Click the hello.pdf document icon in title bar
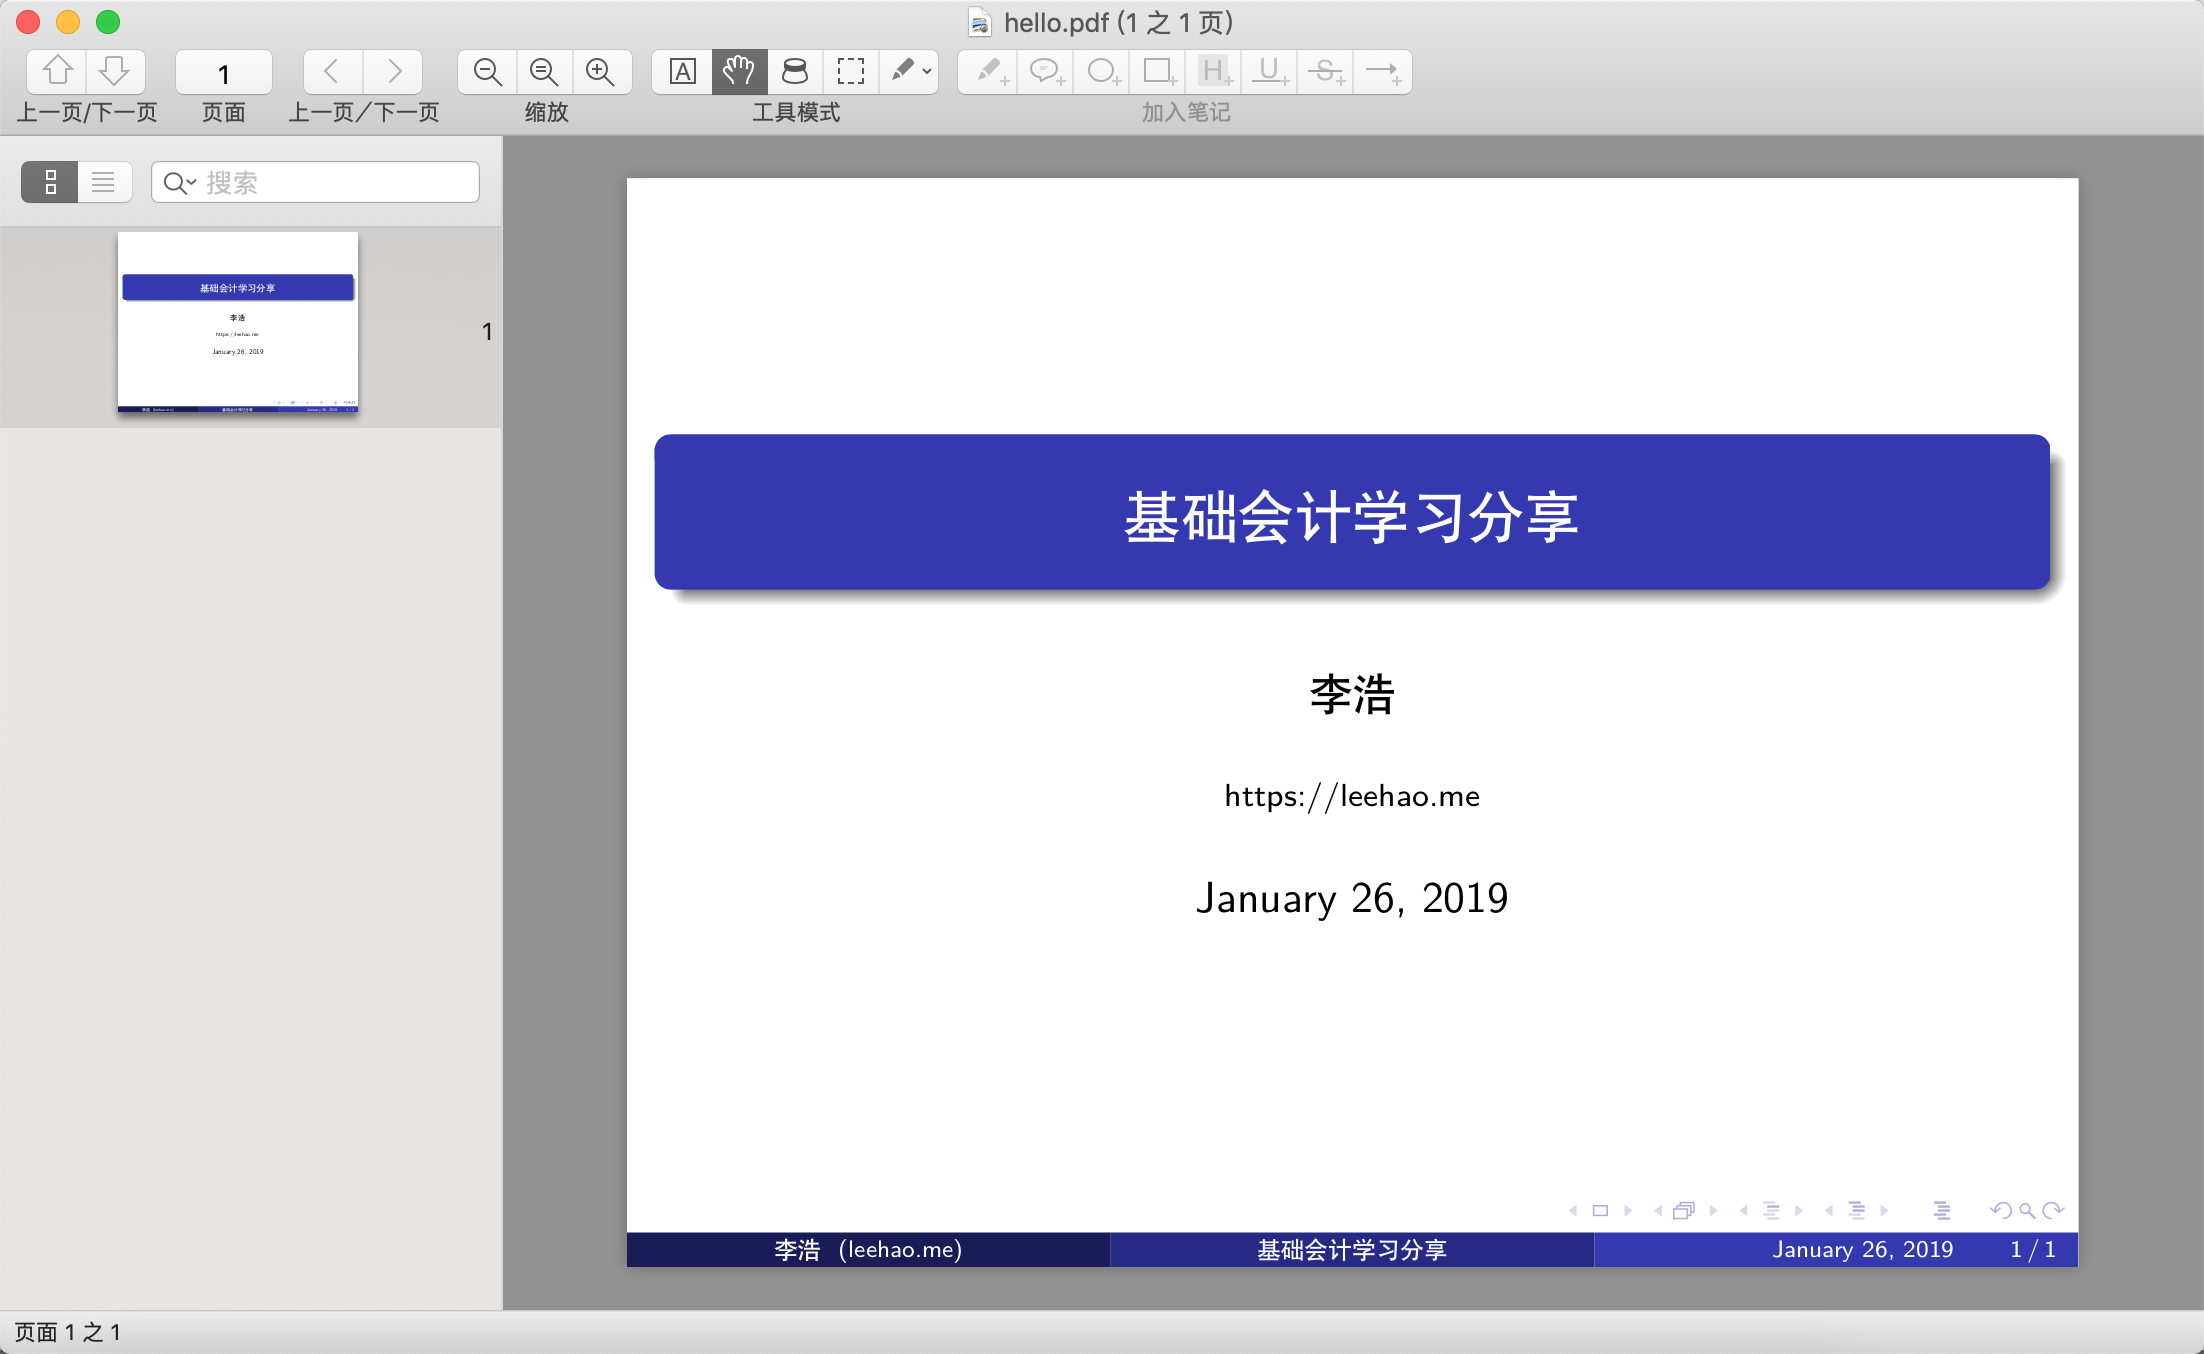This screenshot has width=2204, height=1354. (x=980, y=22)
